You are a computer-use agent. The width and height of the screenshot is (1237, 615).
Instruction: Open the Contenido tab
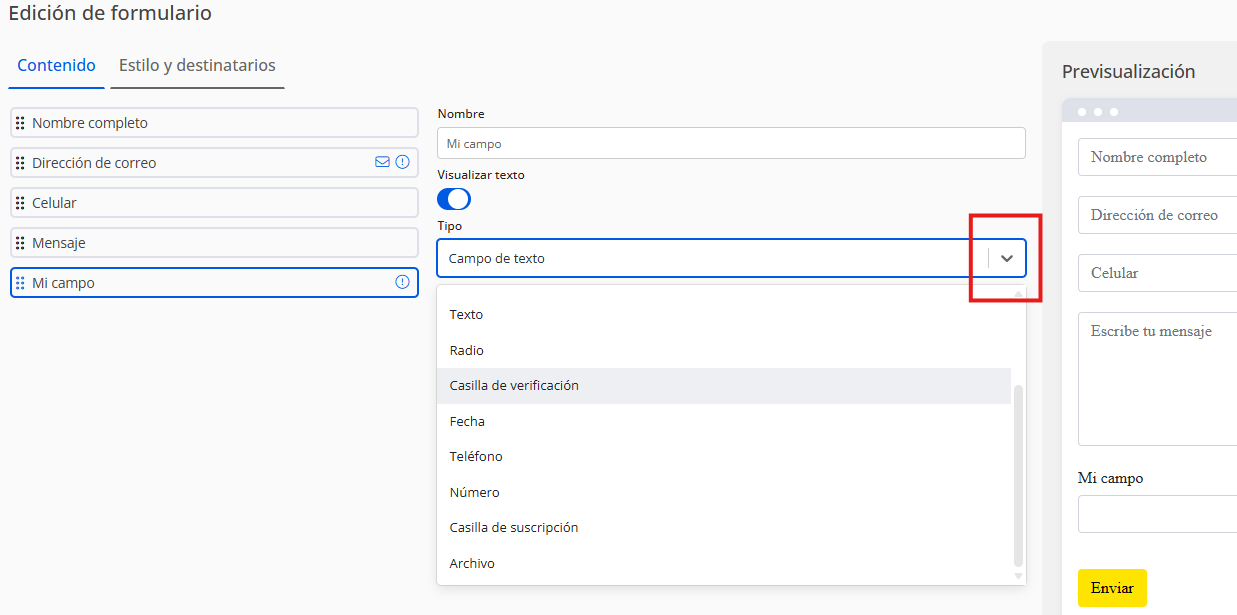[x=57, y=66]
